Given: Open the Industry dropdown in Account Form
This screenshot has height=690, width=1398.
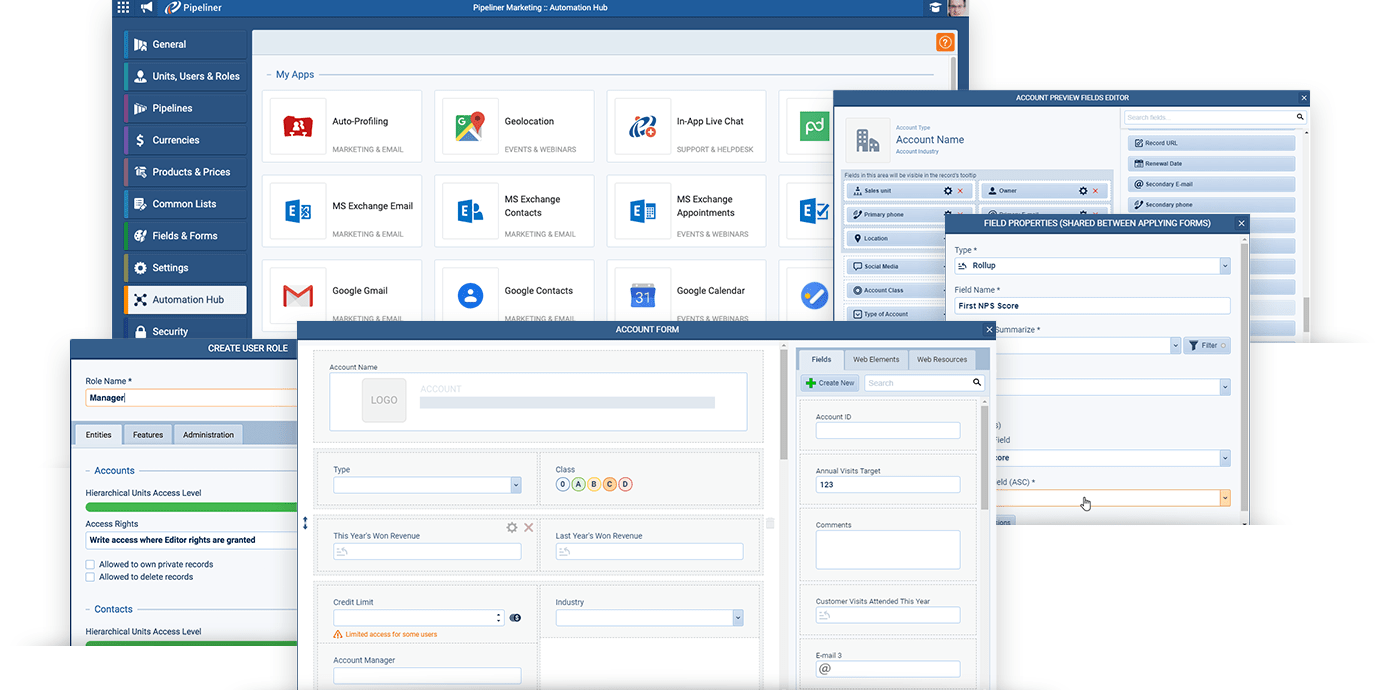Looking at the screenshot, I should [x=738, y=618].
